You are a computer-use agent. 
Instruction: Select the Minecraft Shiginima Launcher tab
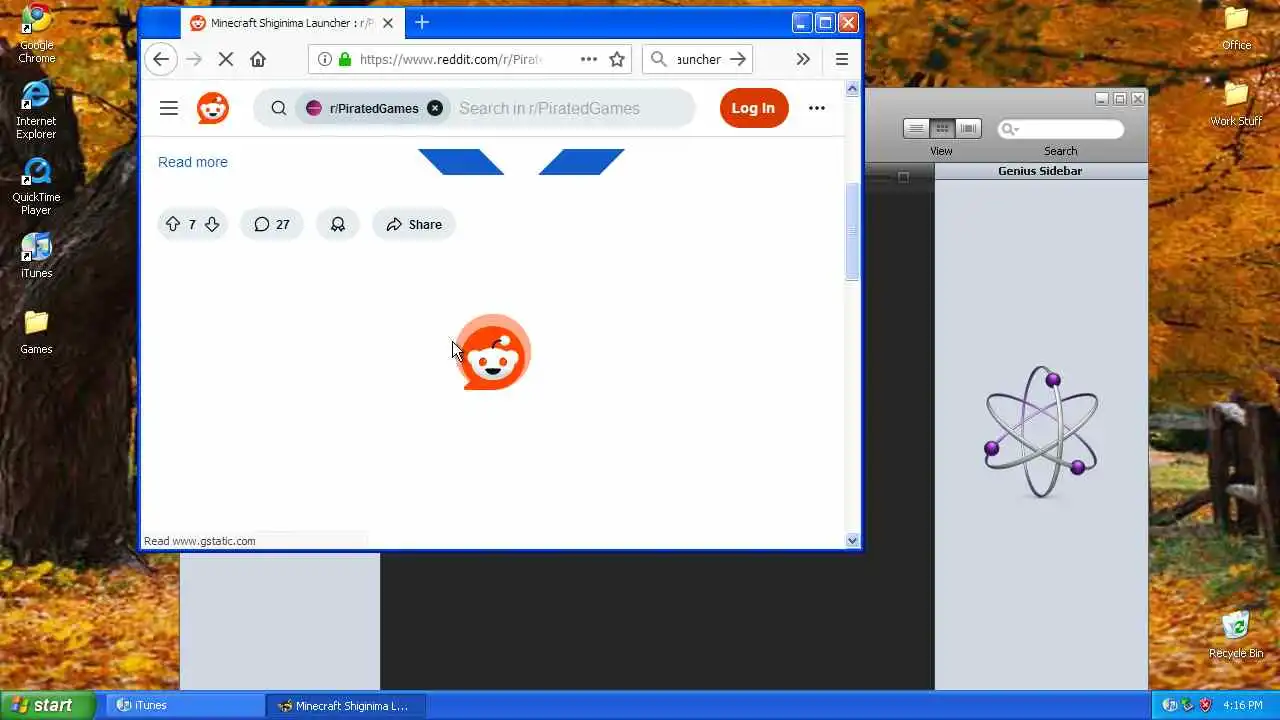tap(292, 23)
